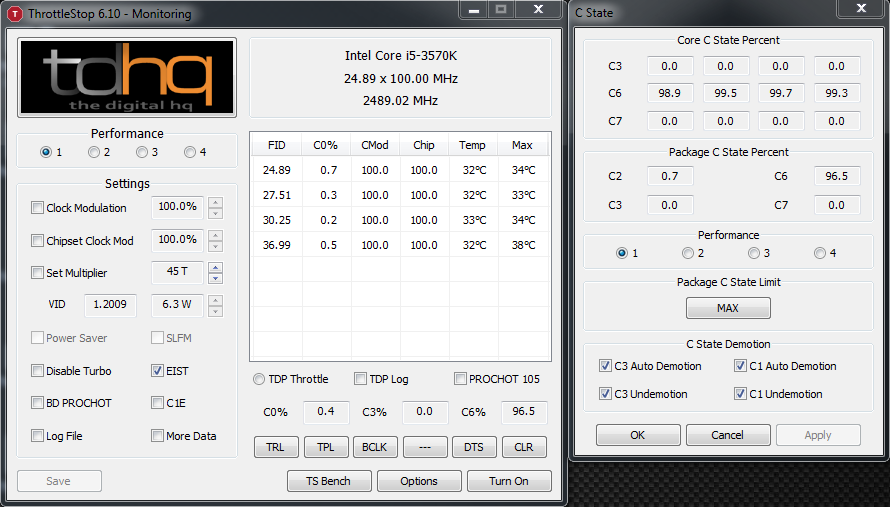Click Chipset Clock Mod down arrow spinner
This screenshot has height=507, width=890.
point(215,246)
